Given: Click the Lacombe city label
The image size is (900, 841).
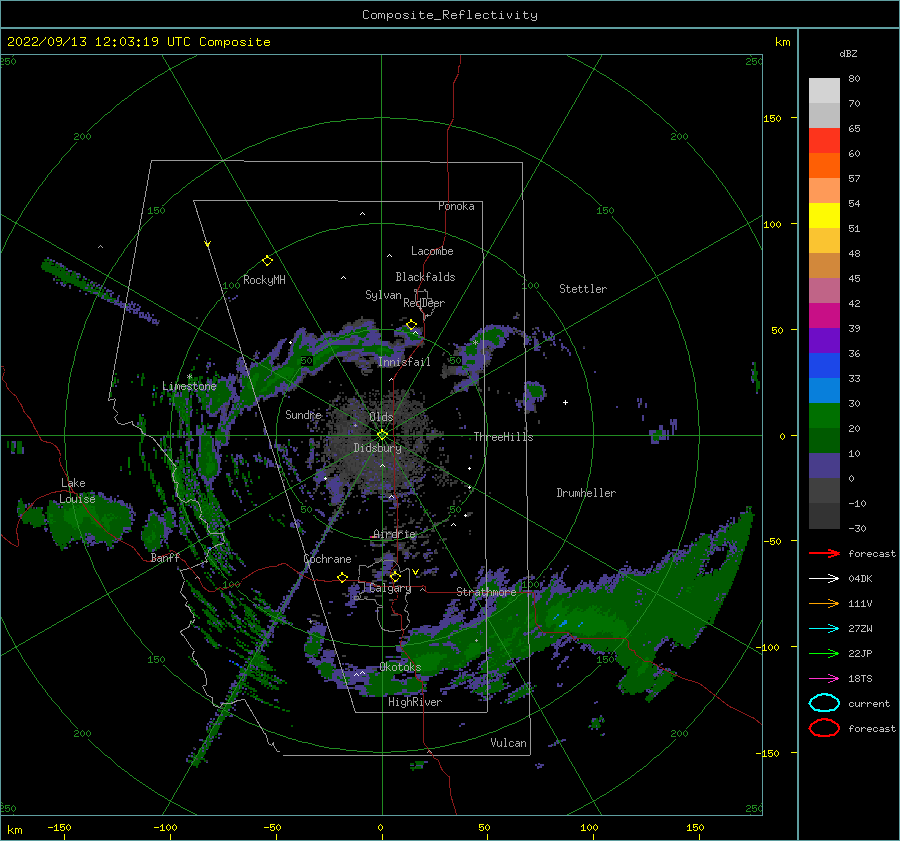Looking at the screenshot, I should 432,251.
